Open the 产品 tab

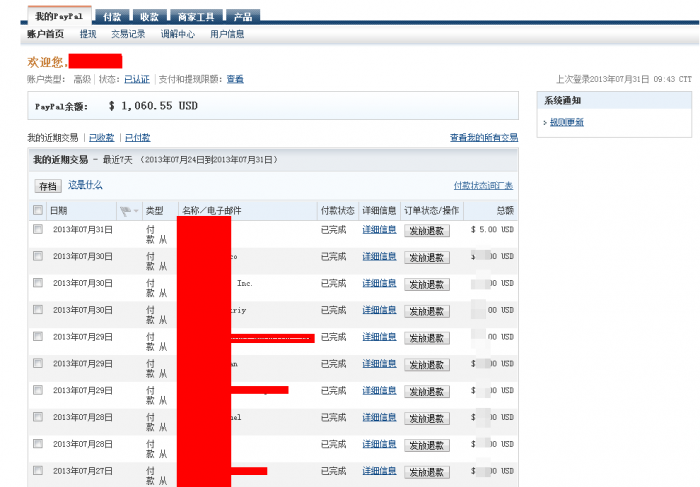point(243,17)
